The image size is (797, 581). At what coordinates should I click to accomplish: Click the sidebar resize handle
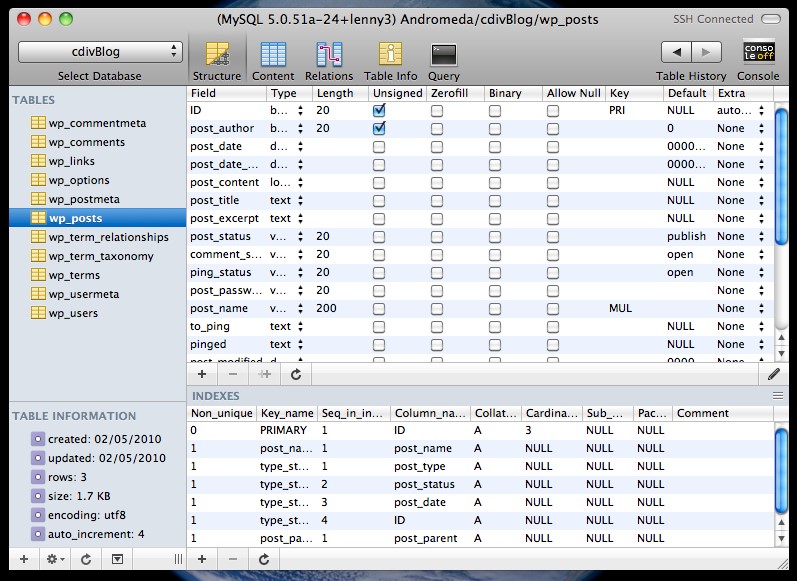coord(178,559)
